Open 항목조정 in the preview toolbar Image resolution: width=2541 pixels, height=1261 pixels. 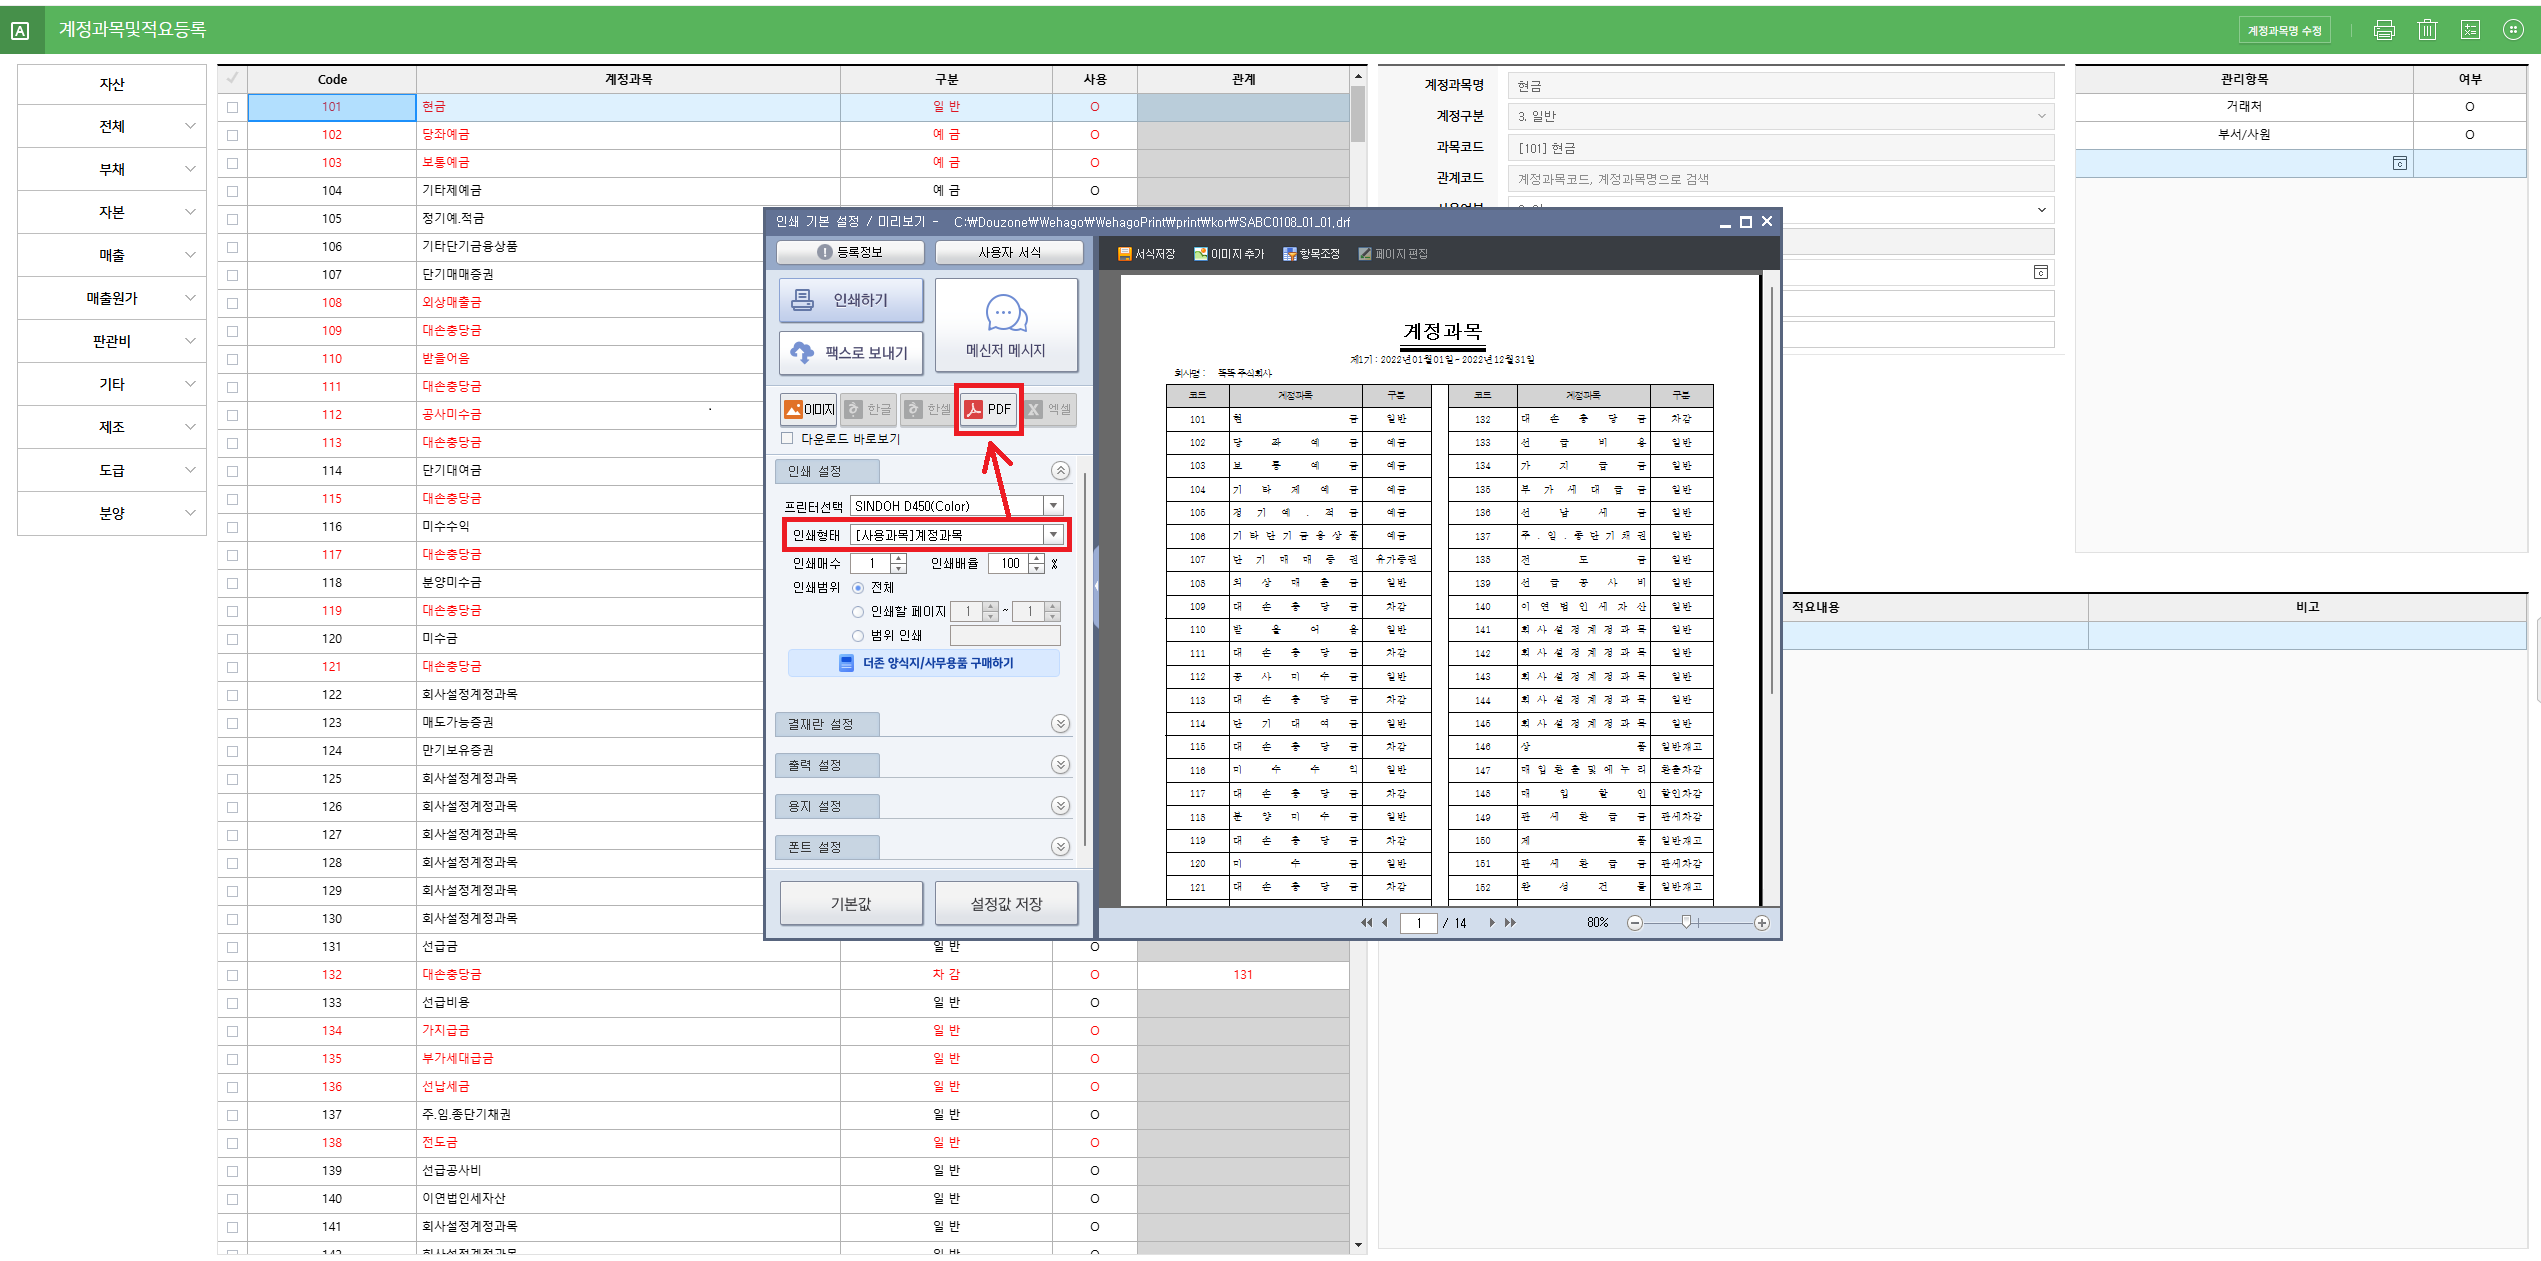tap(1311, 254)
